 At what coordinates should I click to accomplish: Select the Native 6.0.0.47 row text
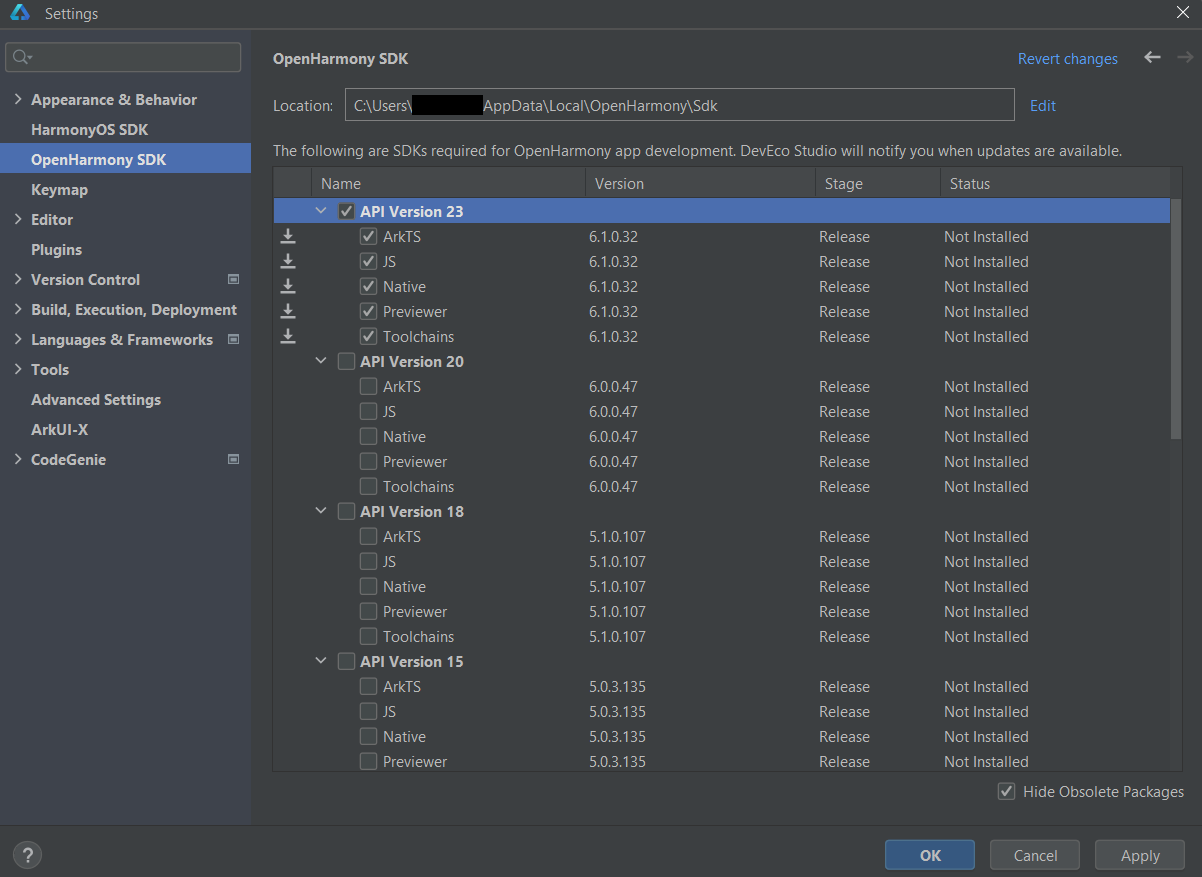(x=404, y=437)
